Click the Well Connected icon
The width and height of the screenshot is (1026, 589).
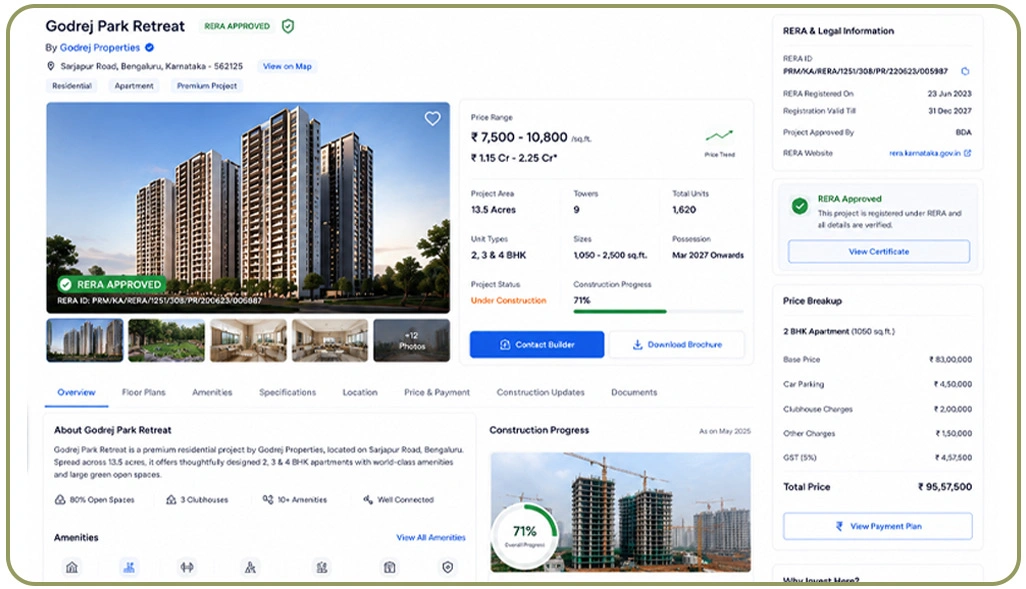368,499
